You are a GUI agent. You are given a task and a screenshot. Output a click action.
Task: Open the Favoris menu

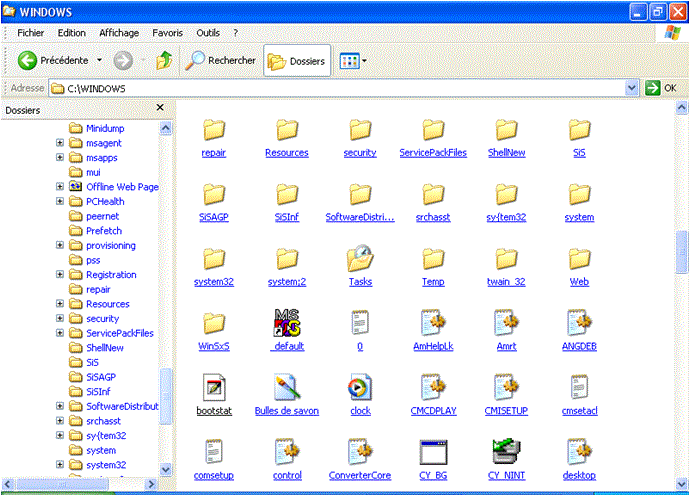tap(167, 33)
